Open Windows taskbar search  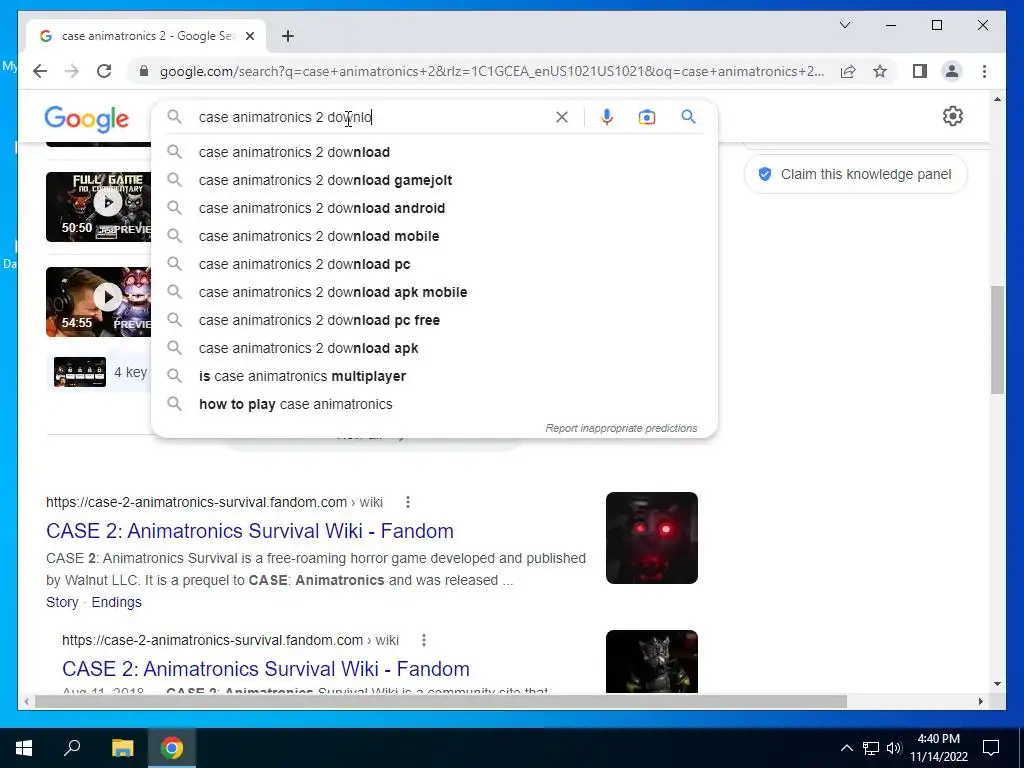coord(72,748)
